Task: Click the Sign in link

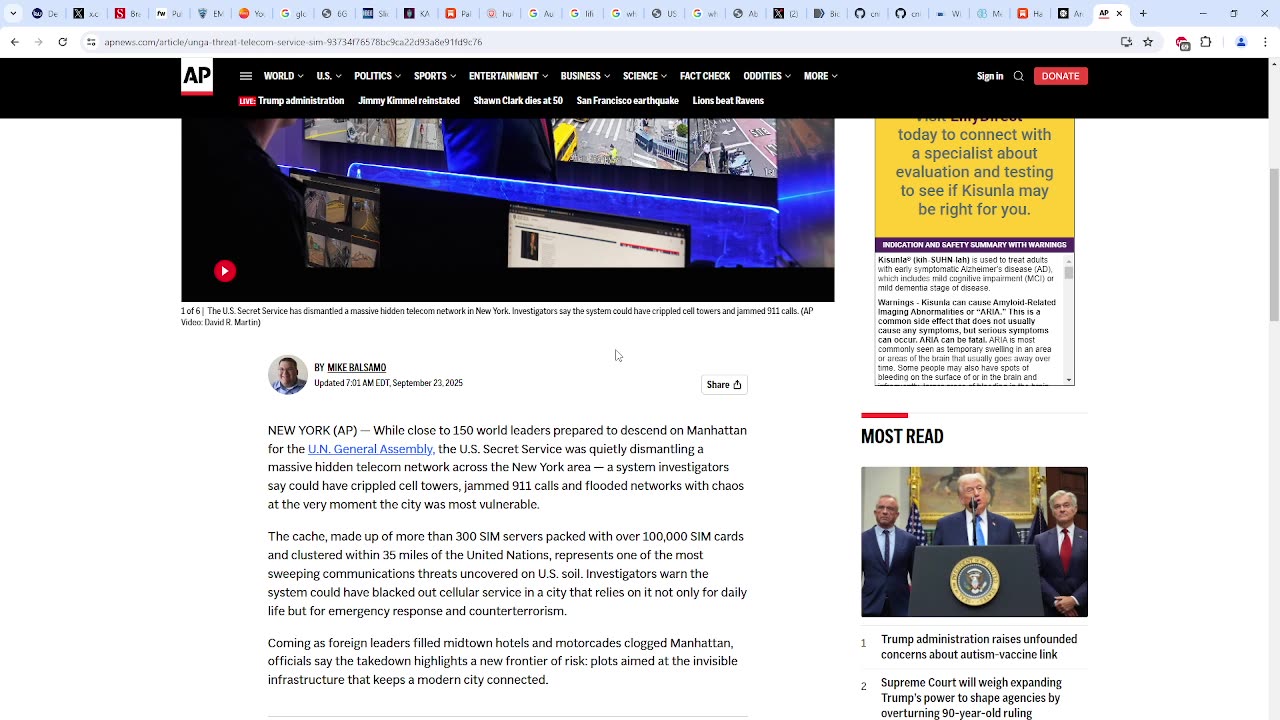Action: 990,76
